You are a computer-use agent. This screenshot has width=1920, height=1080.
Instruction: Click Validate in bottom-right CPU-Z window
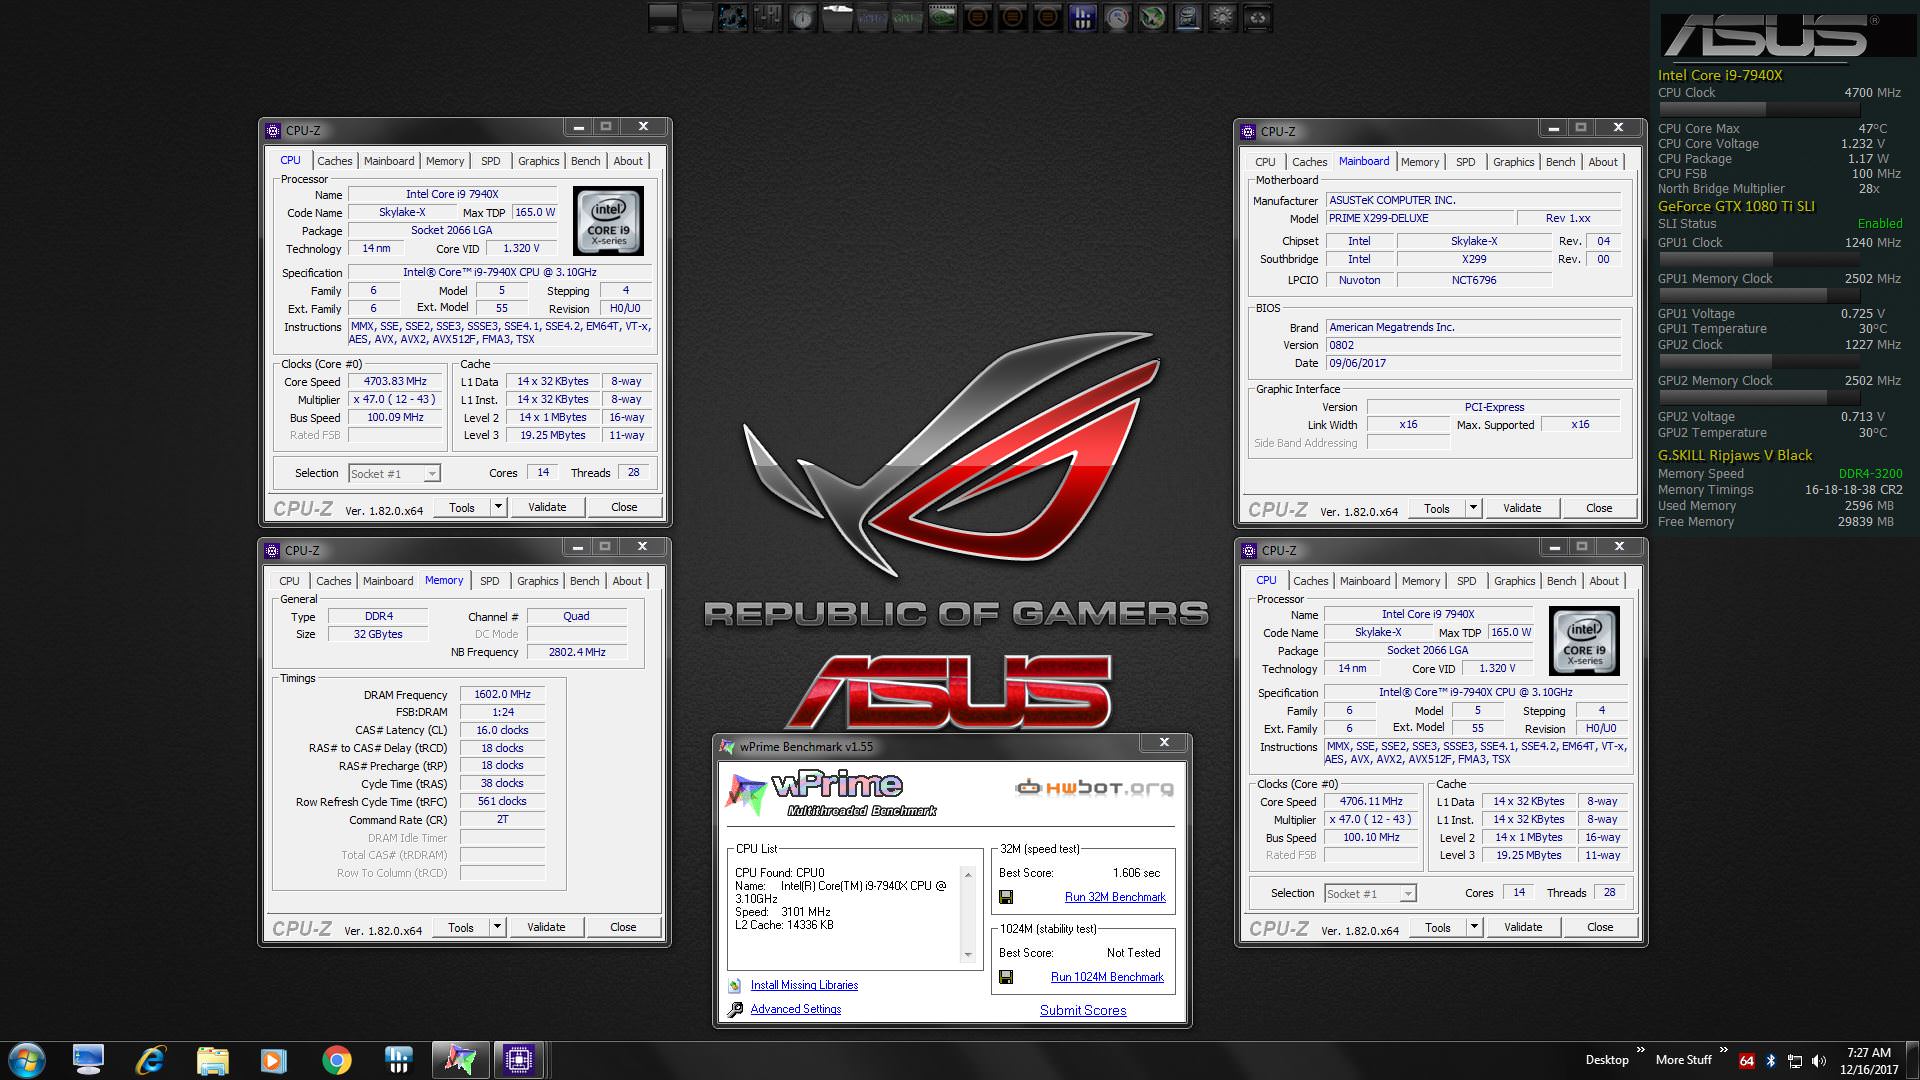coord(1523,927)
